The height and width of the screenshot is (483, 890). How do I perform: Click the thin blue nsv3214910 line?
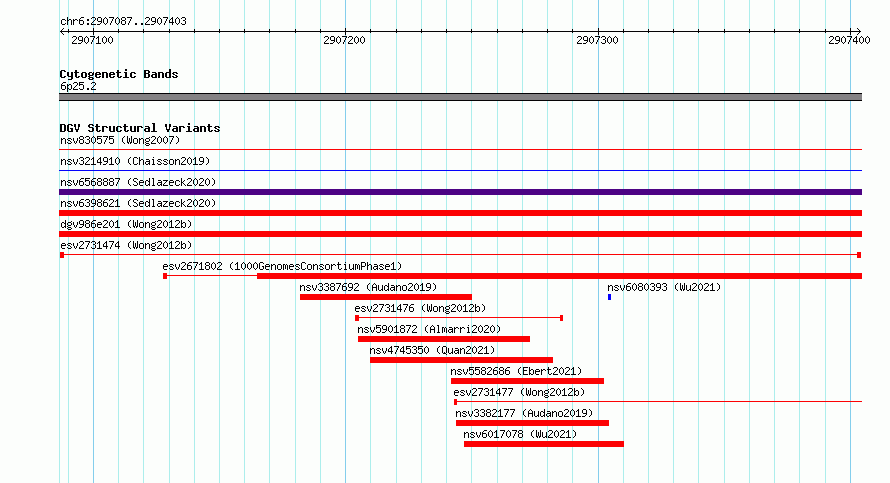pyautogui.click(x=460, y=170)
